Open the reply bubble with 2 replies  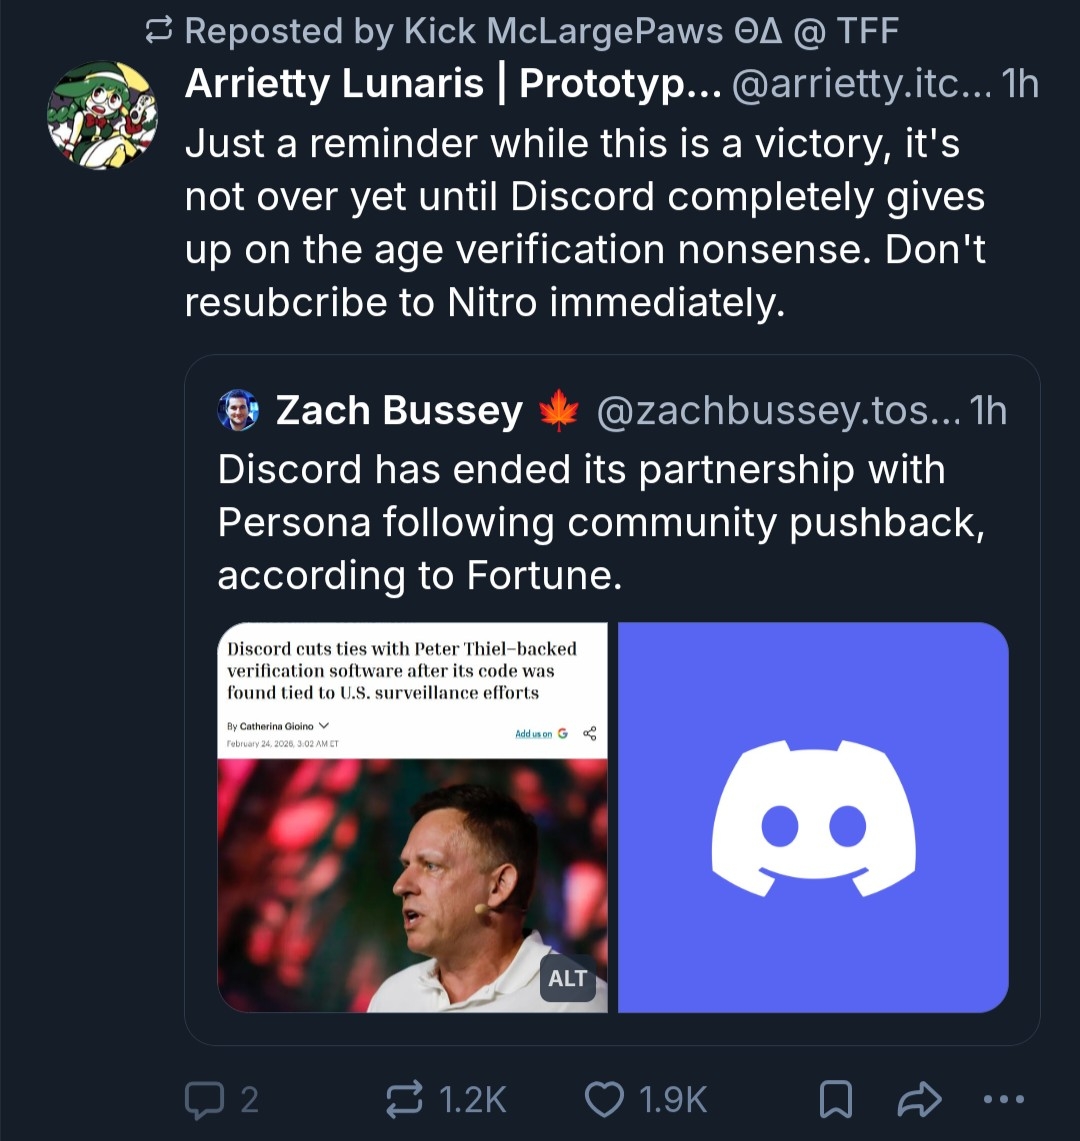[x=204, y=1100]
